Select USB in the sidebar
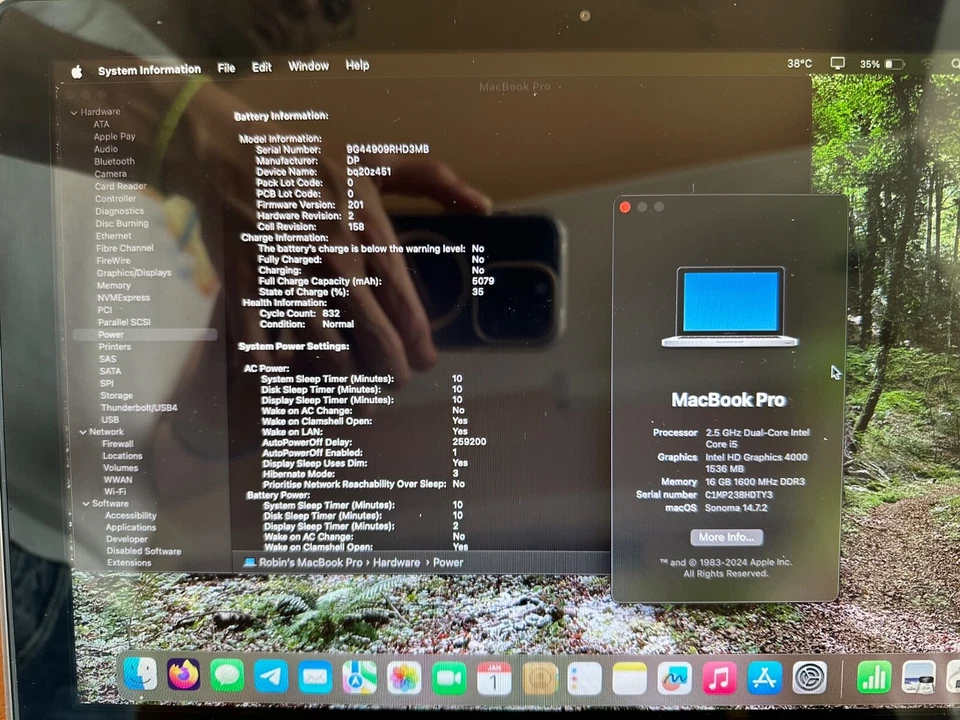 110,419
